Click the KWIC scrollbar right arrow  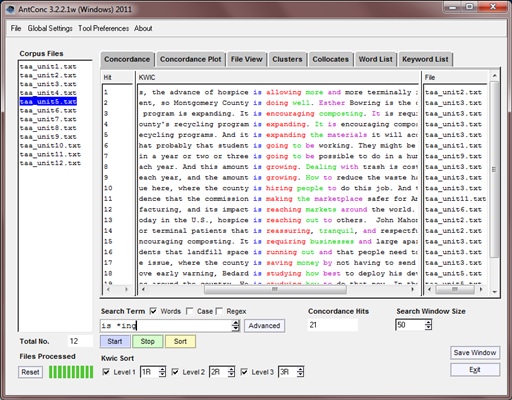pyautogui.click(x=413, y=289)
